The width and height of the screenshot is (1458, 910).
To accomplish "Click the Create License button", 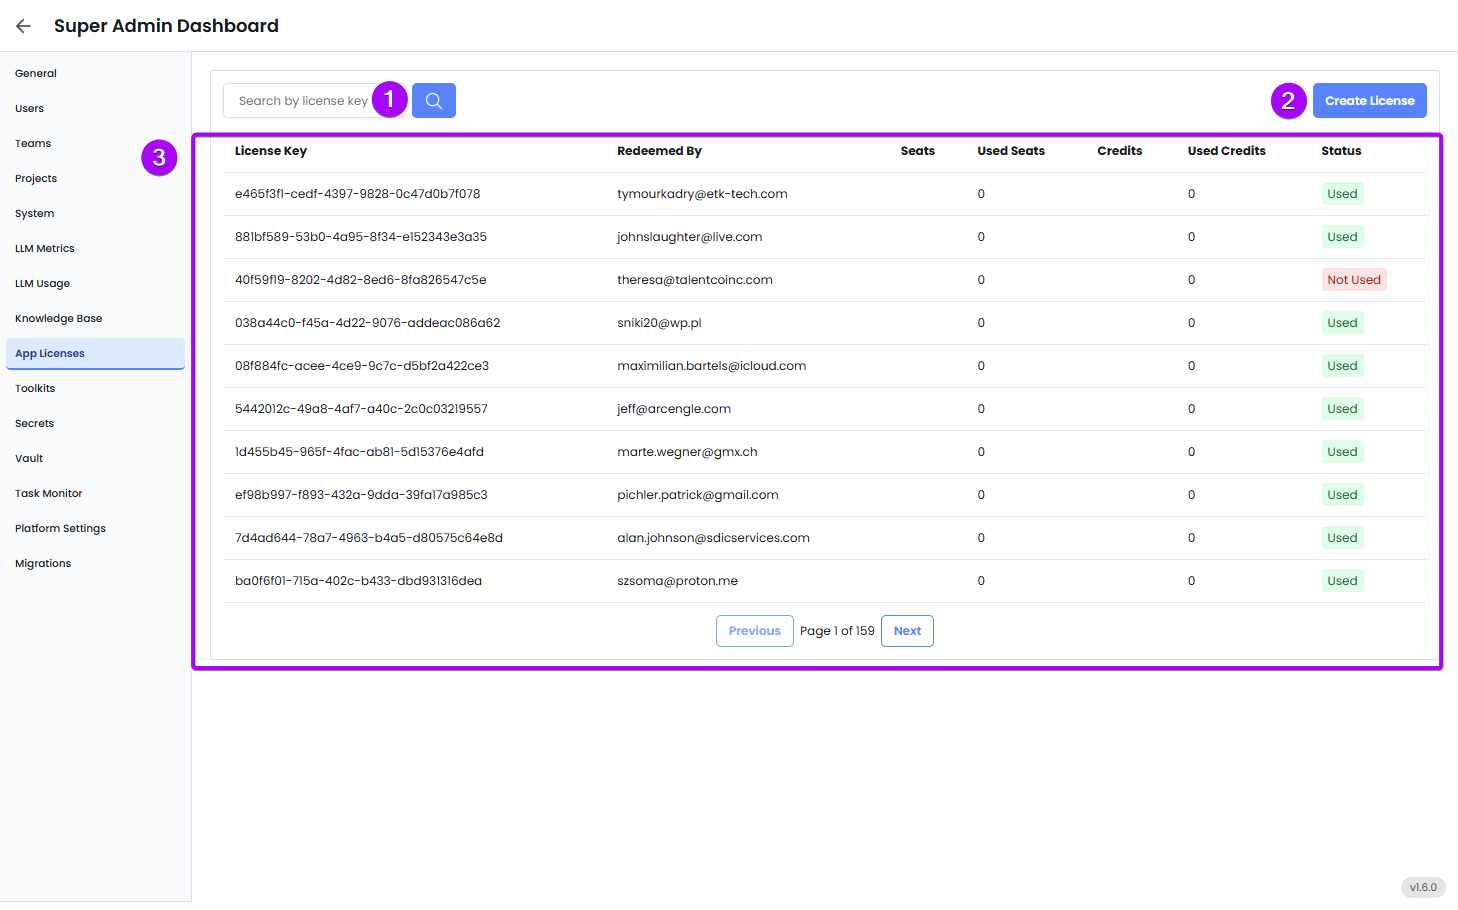I will tap(1369, 100).
